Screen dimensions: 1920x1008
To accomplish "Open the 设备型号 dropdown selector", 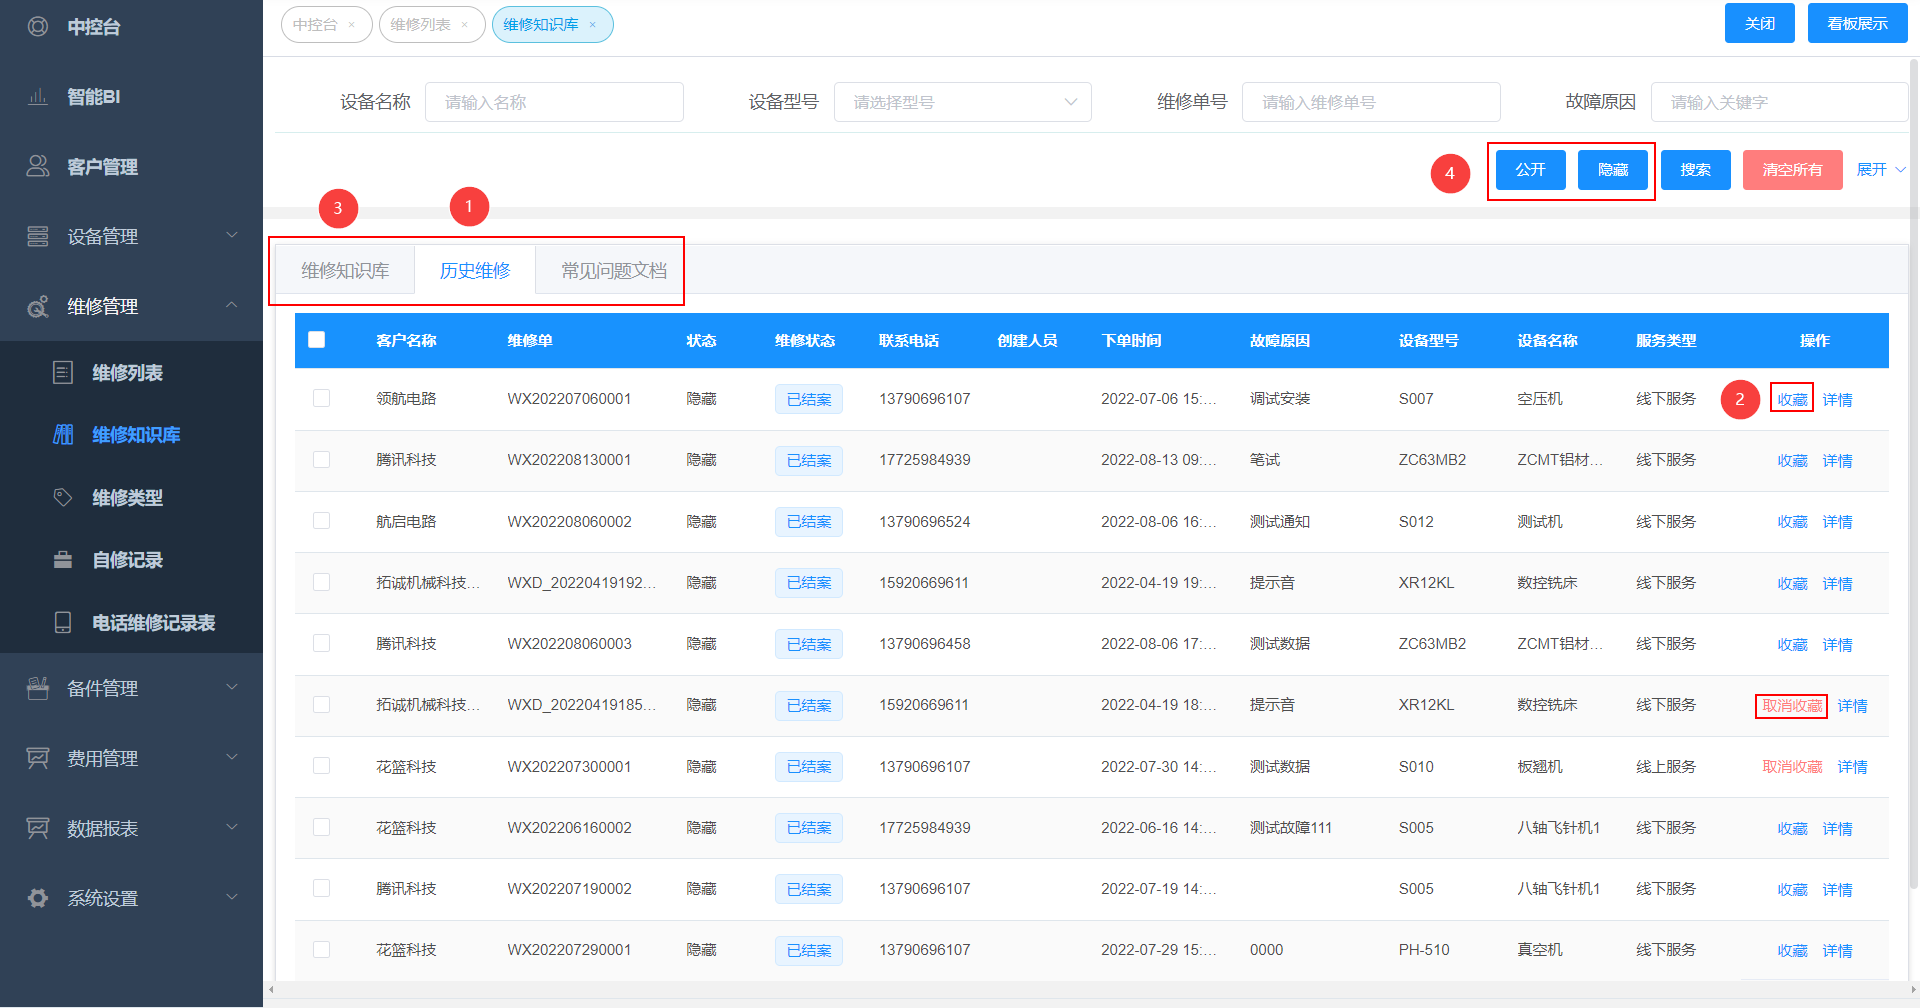I will click(962, 102).
